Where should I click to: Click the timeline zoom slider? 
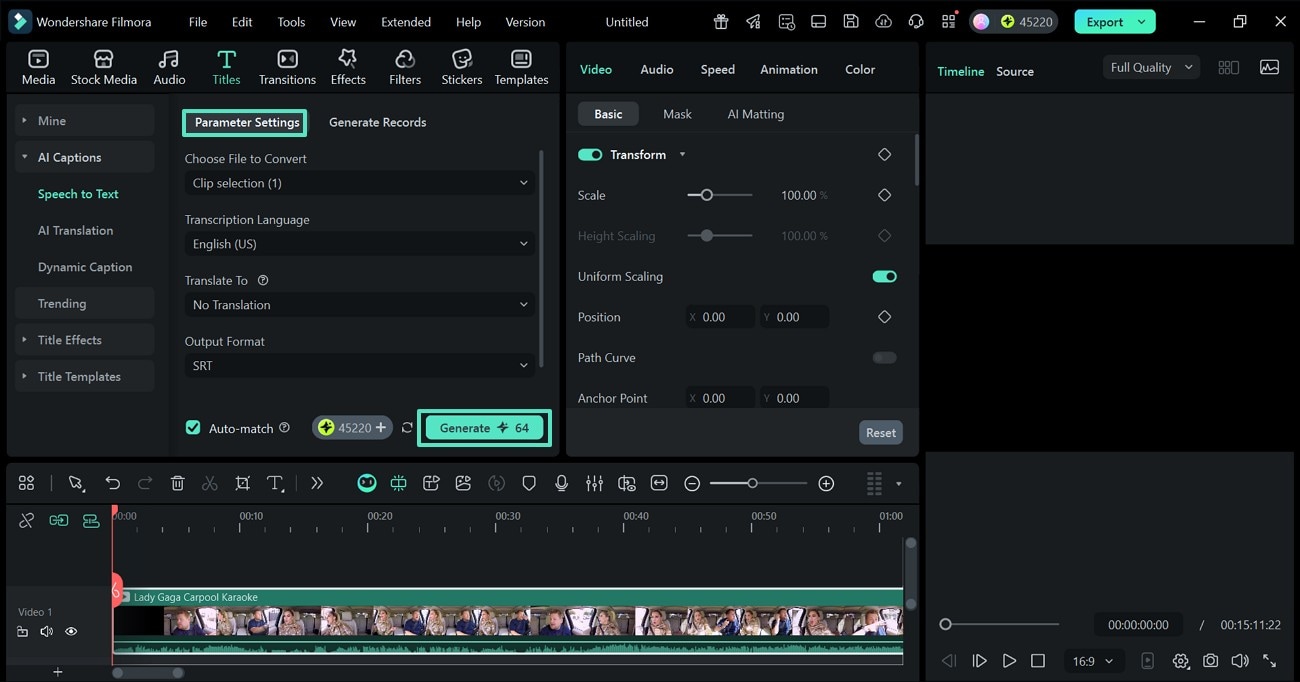[x=758, y=483]
